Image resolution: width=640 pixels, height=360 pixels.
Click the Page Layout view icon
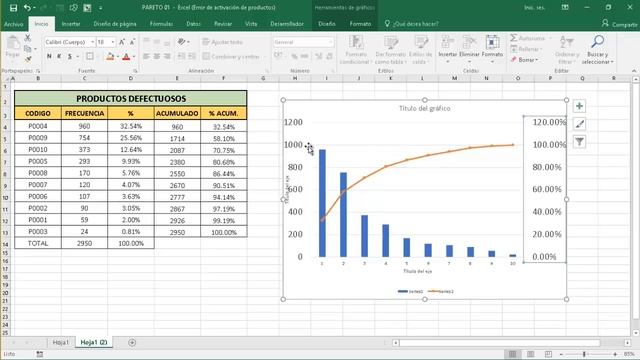pos(531,354)
